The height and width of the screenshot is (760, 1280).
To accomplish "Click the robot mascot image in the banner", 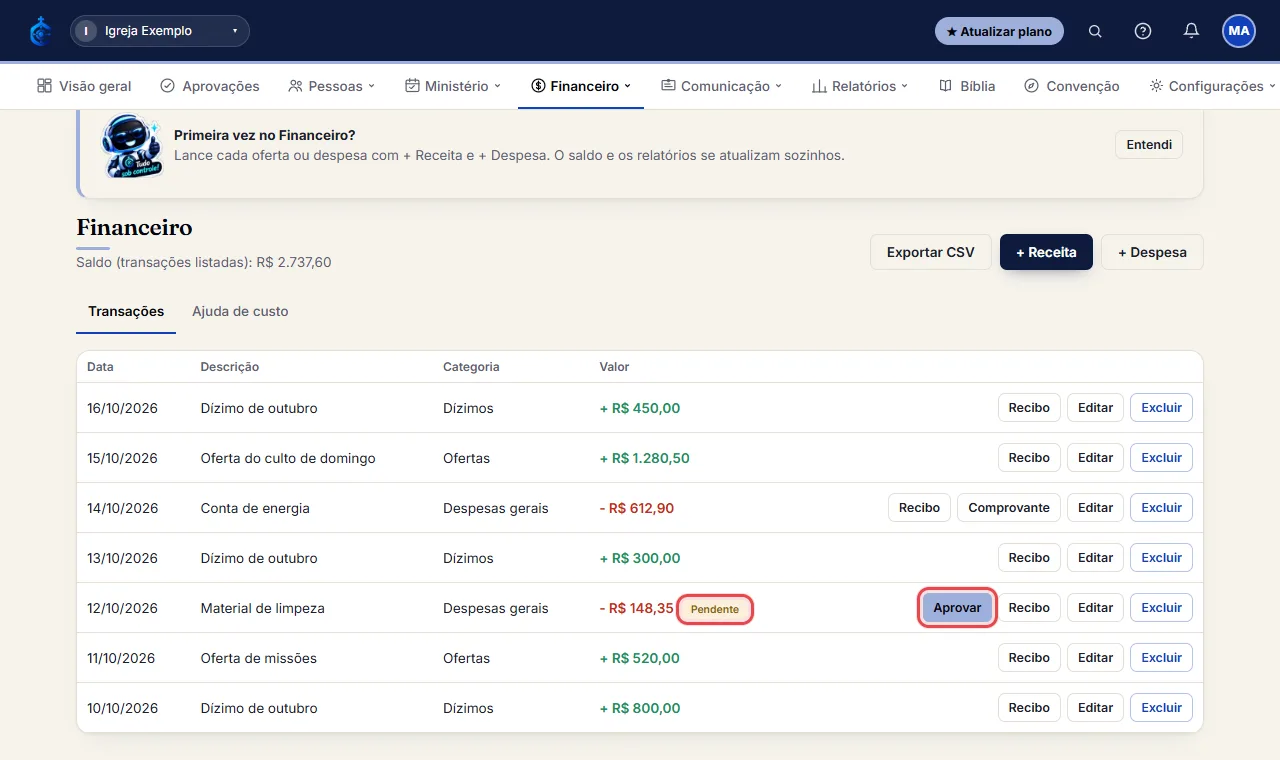I will 132,146.
